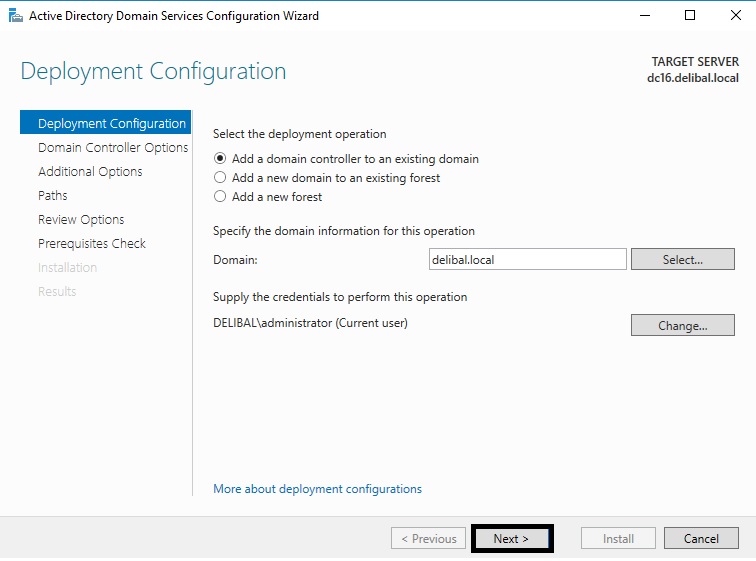Click Change... to modify credentials
The image size is (756, 561).
tap(682, 325)
